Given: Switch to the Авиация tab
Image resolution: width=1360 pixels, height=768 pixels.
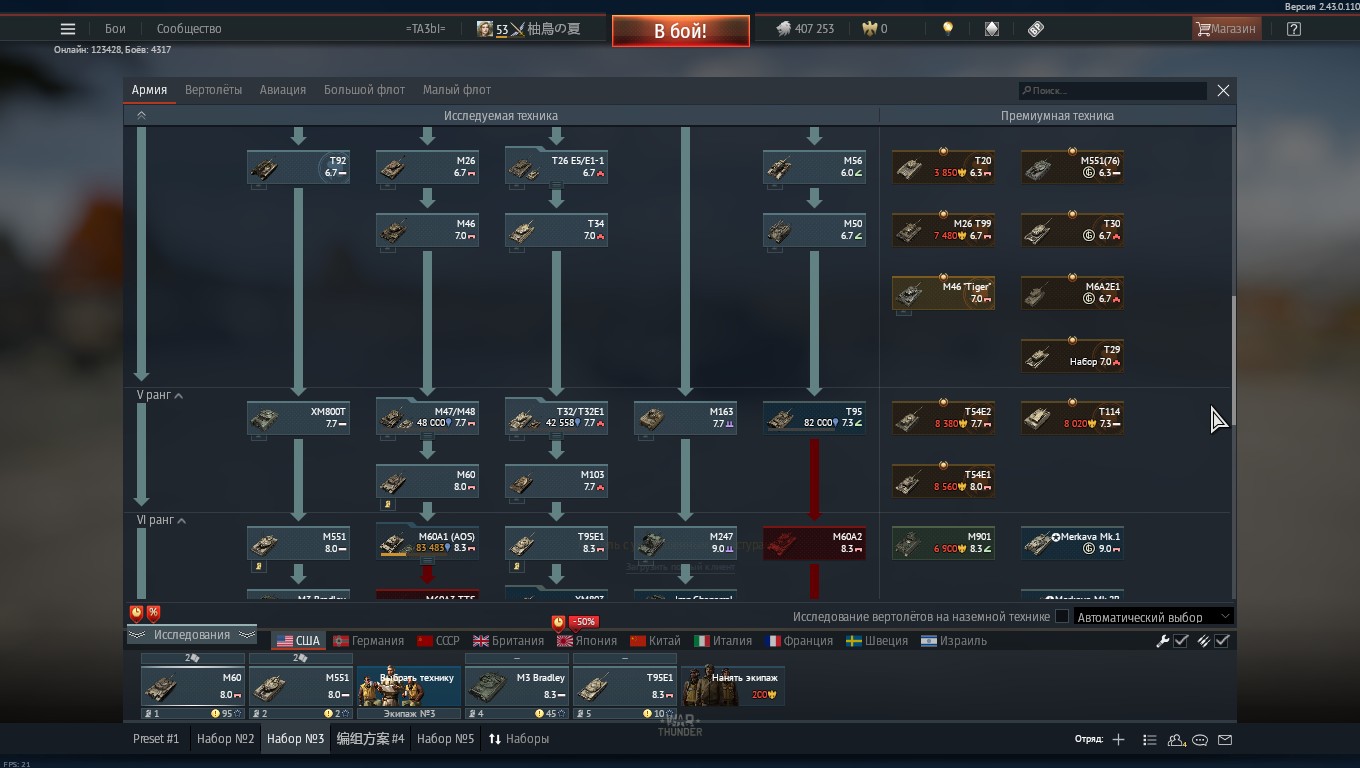Looking at the screenshot, I should (283, 90).
